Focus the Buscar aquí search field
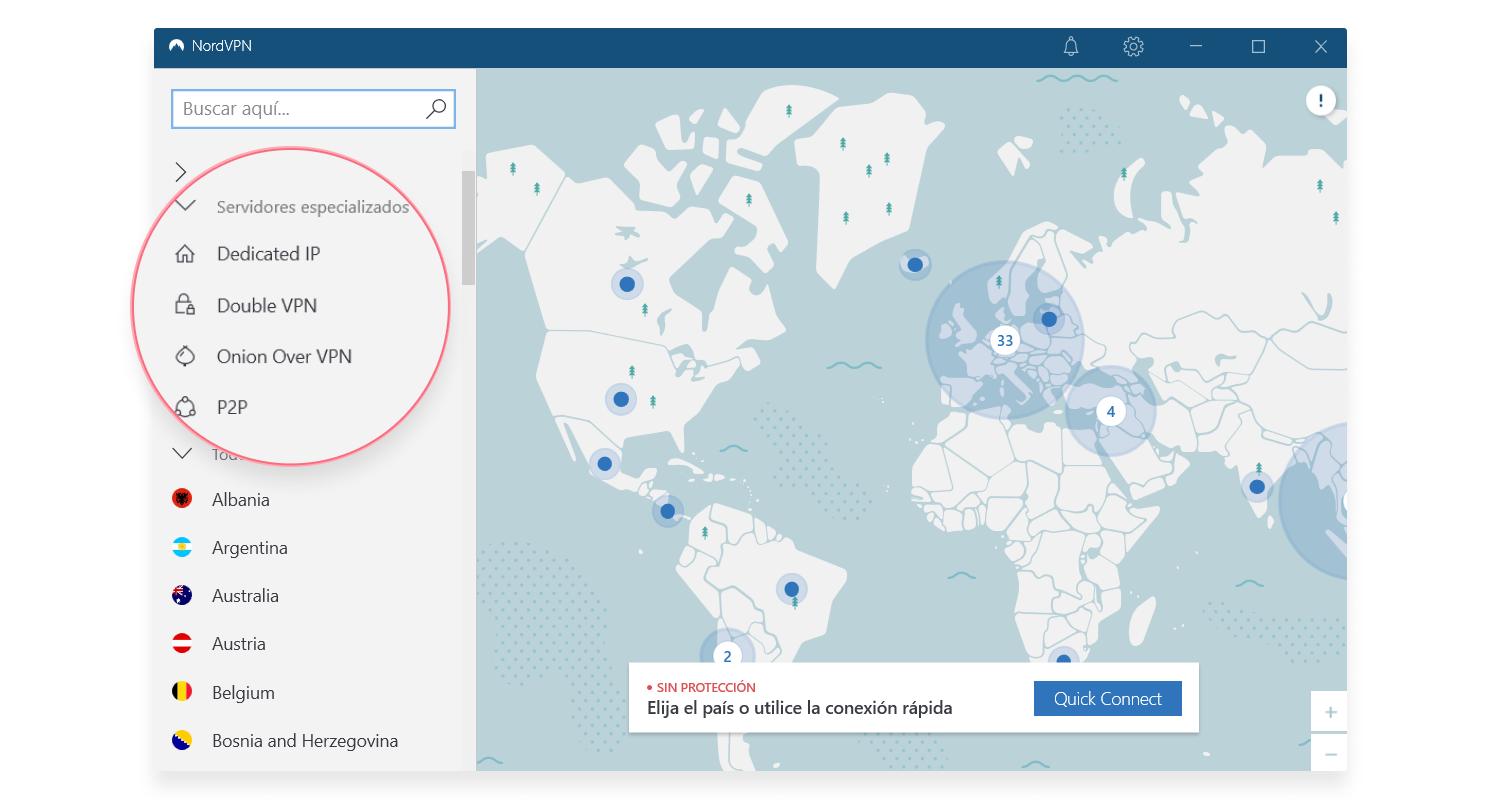1500x800 pixels. click(x=313, y=109)
